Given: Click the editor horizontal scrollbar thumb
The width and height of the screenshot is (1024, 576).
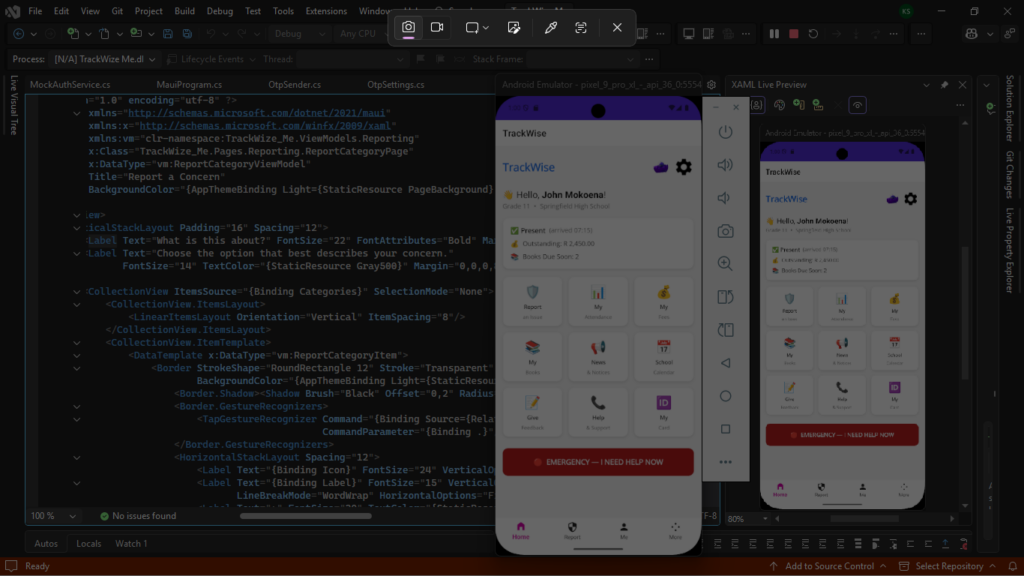Looking at the screenshot, I should coord(306,516).
